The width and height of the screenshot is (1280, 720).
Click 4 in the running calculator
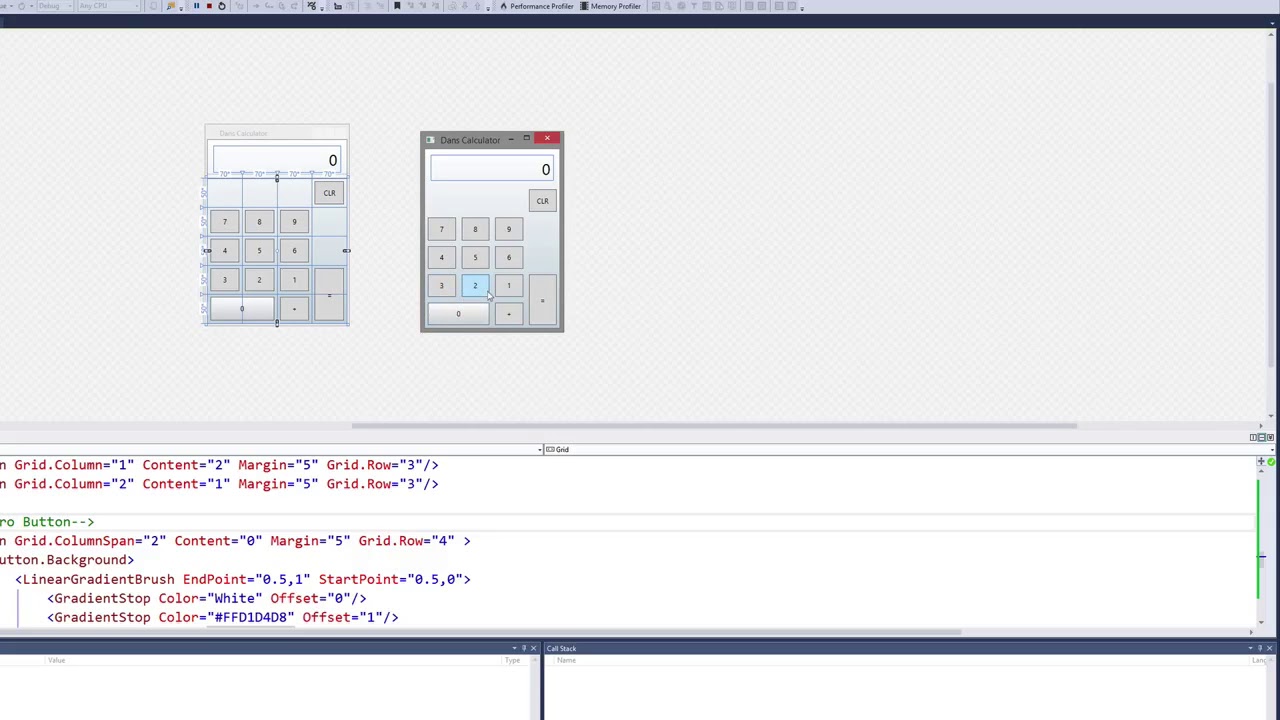(441, 257)
